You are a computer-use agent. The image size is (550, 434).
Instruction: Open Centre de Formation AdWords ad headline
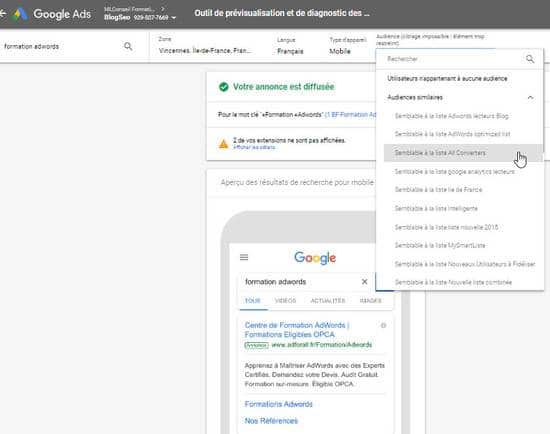point(297,330)
